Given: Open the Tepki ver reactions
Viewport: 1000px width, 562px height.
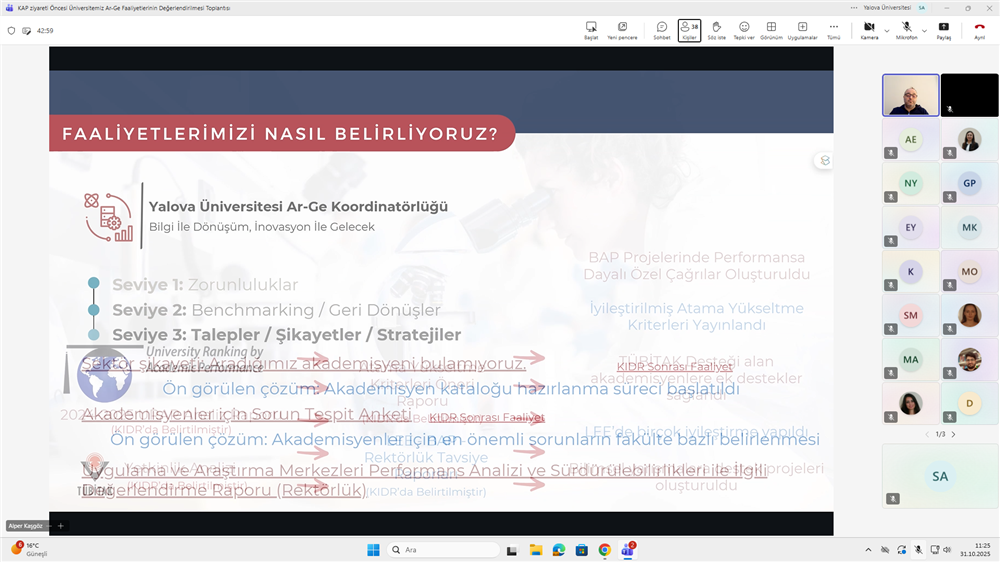Looking at the screenshot, I should [x=743, y=30].
